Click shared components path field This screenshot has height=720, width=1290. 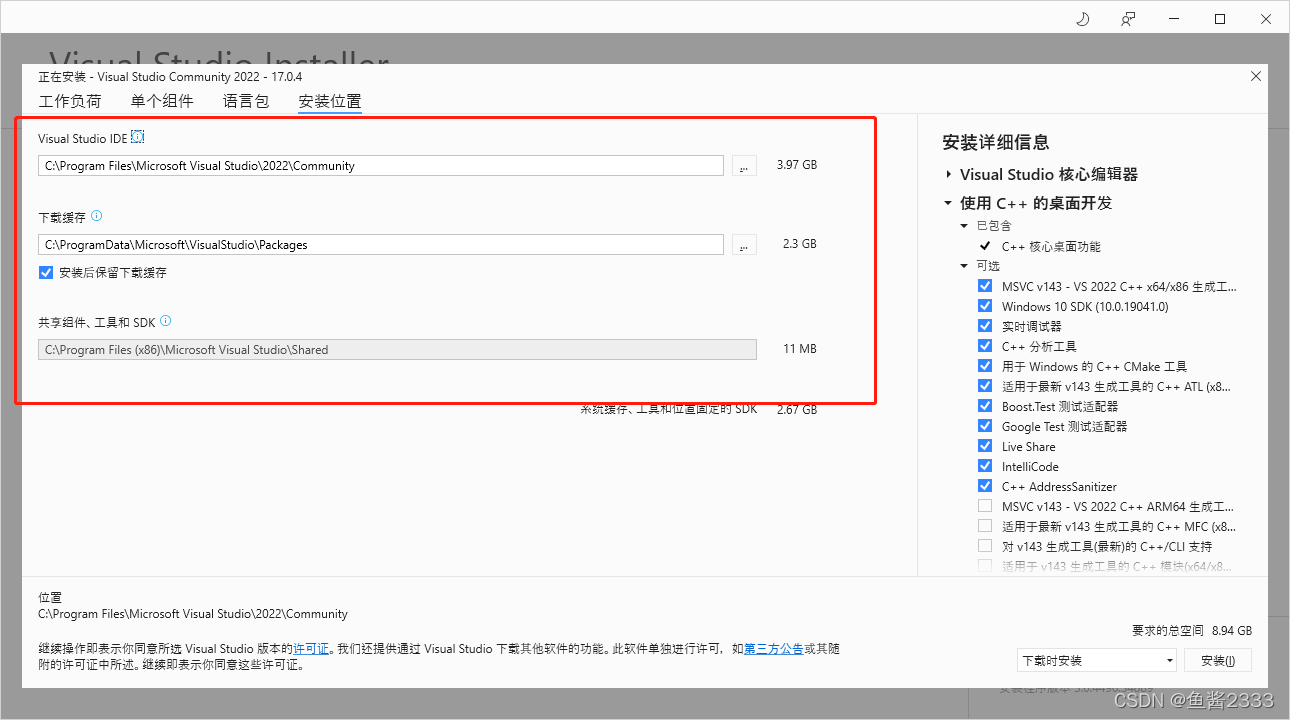397,350
